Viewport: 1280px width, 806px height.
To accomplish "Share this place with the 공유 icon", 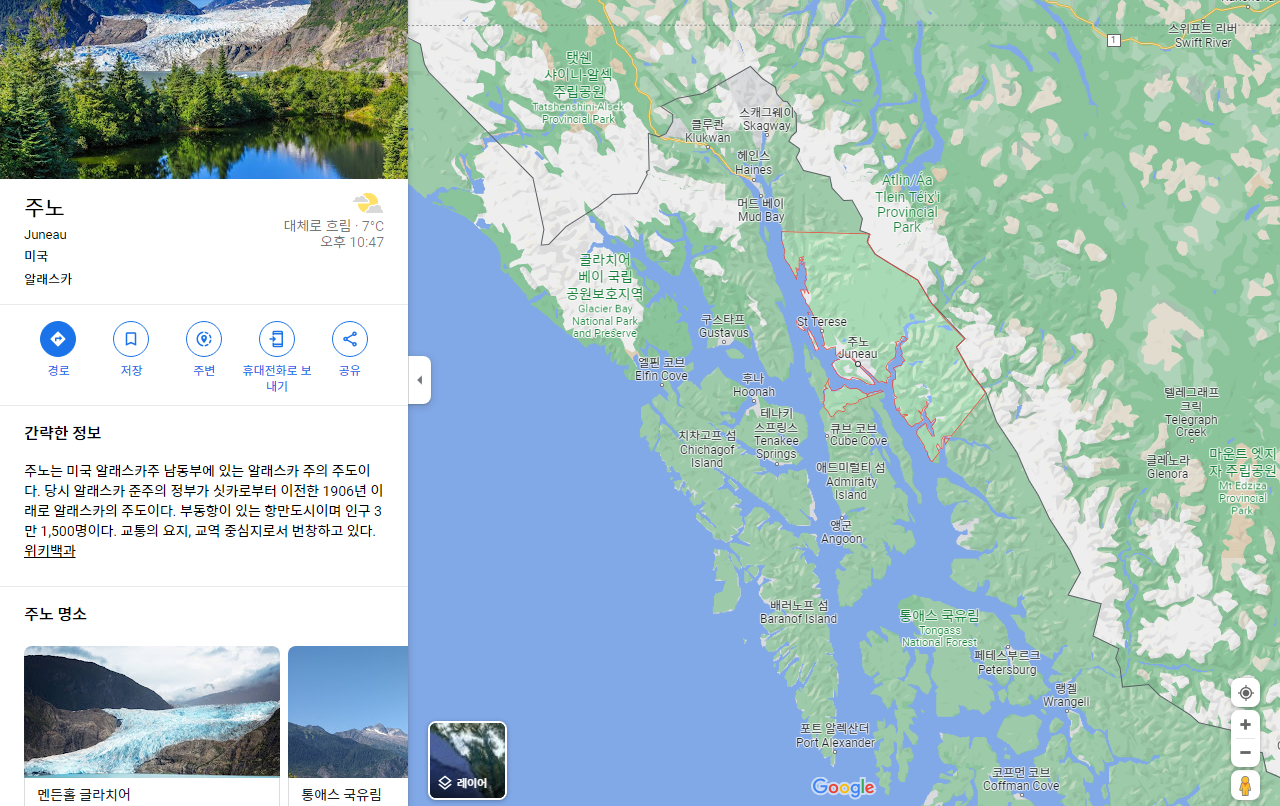I will pos(350,339).
